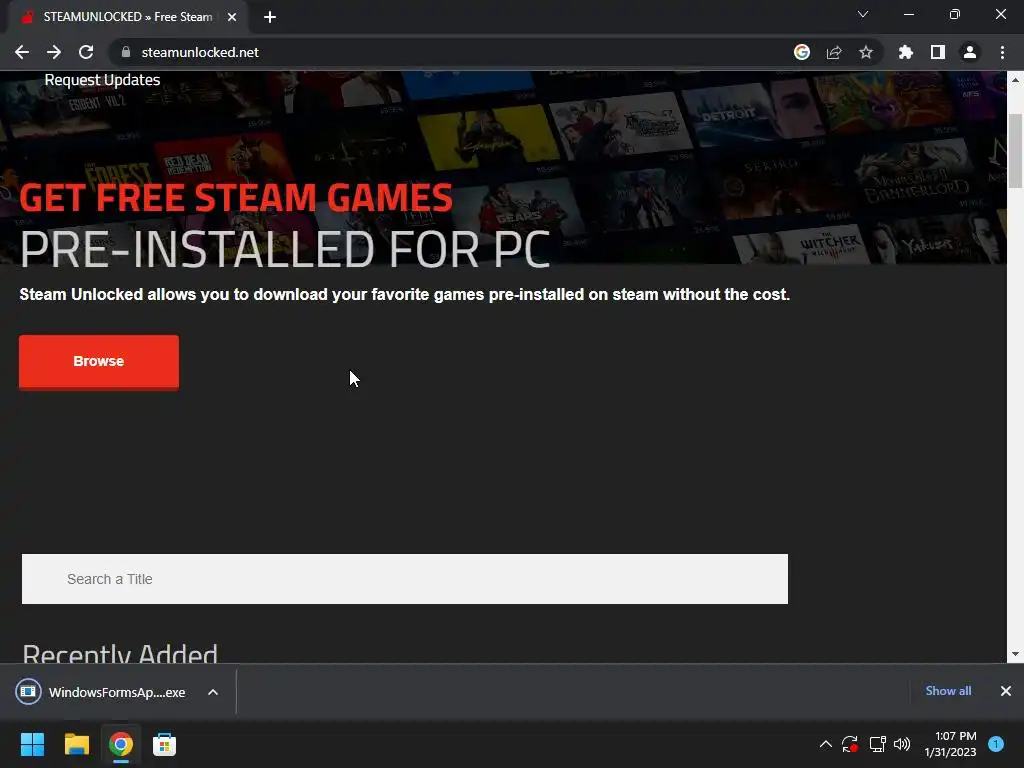Bookmark this tab with the star icon
Screen dimensions: 1024x768
pos(866,52)
